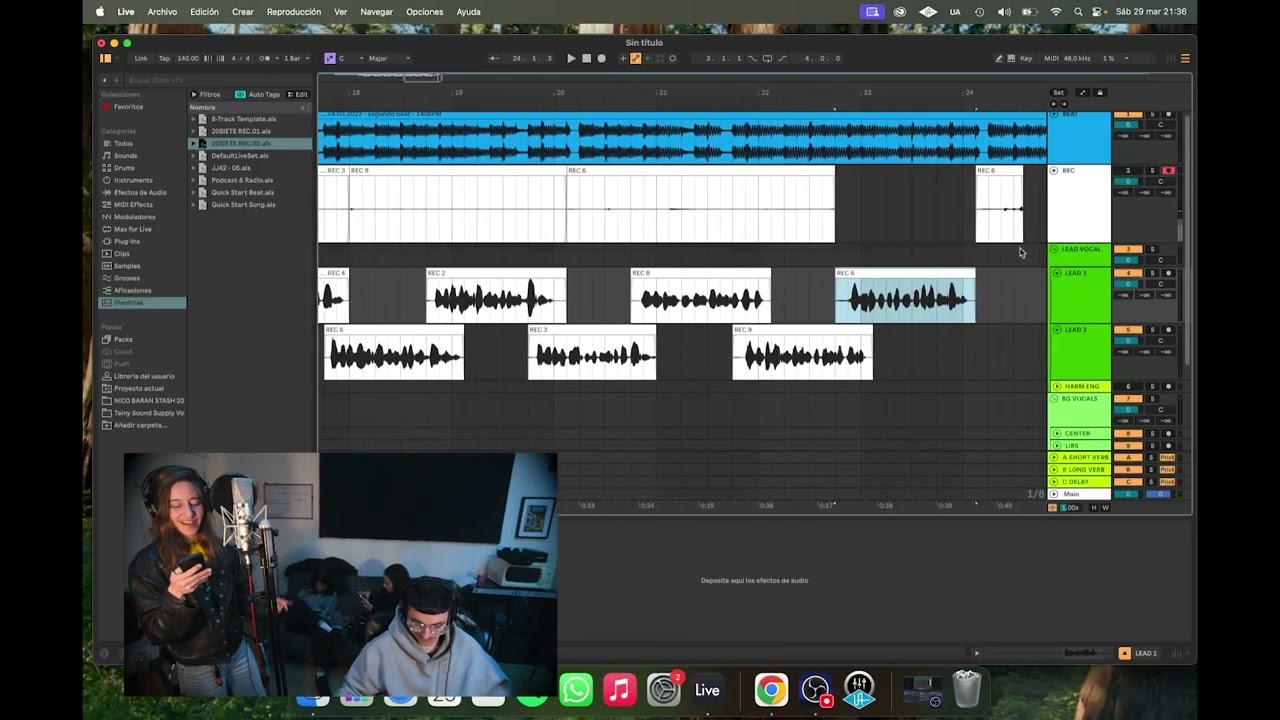Screen dimensions: 1280x720
Task: Unfold the REC track
Action: (1053, 171)
